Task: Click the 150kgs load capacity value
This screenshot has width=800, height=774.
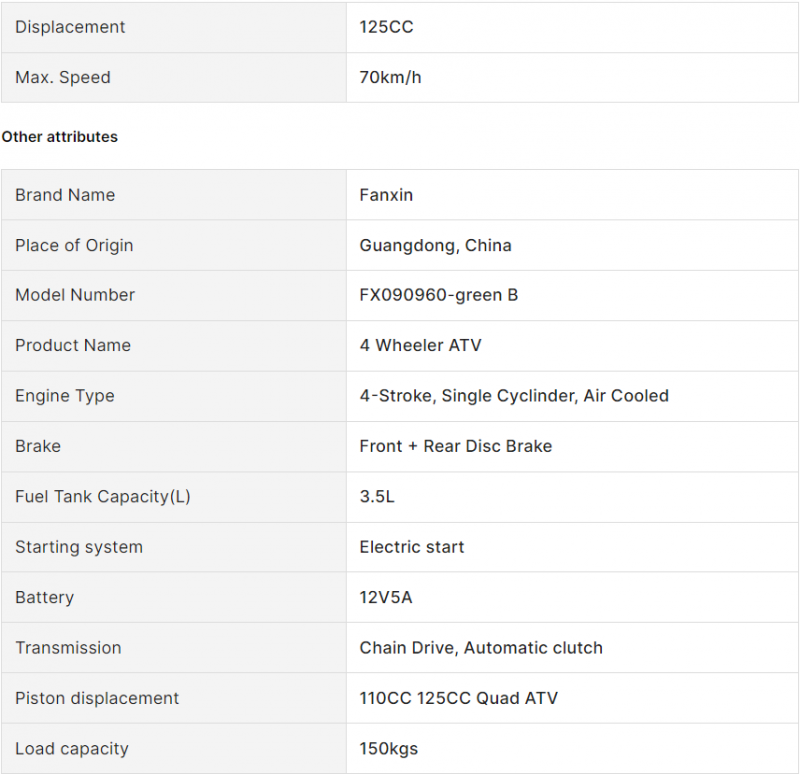Action: (389, 748)
